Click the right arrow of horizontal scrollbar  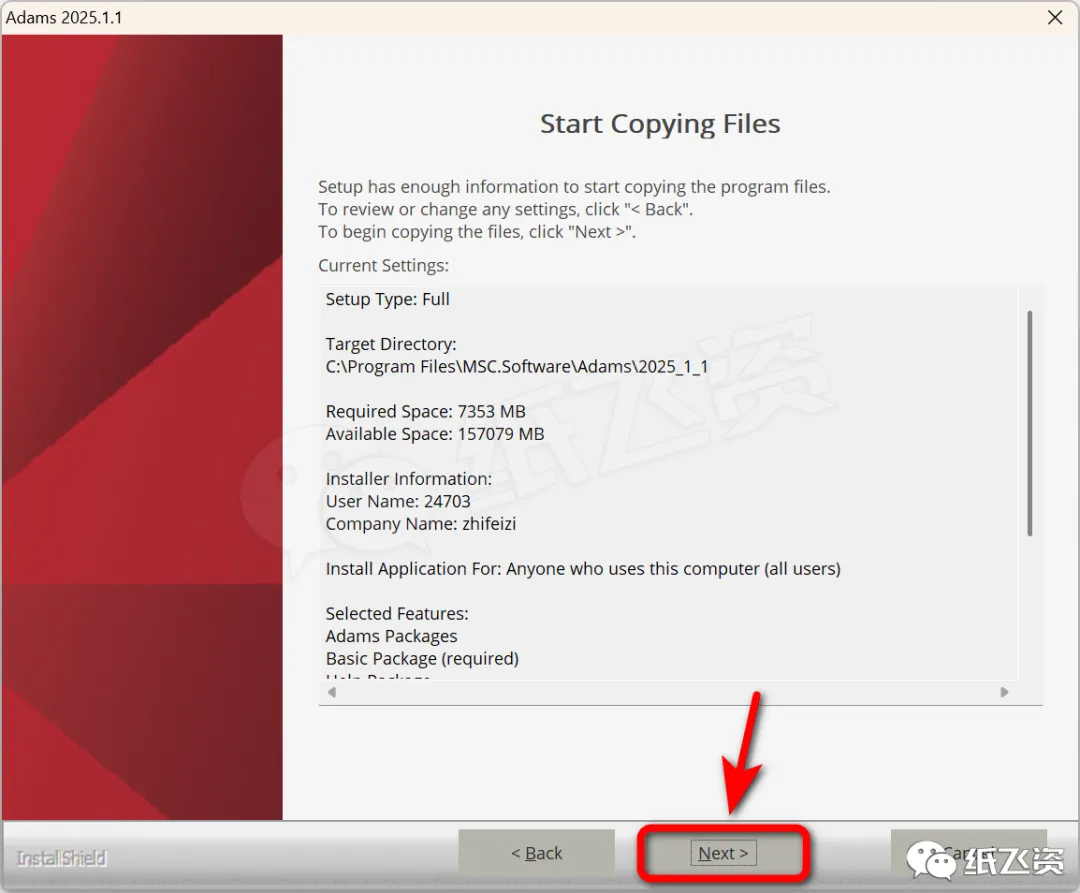click(1004, 692)
